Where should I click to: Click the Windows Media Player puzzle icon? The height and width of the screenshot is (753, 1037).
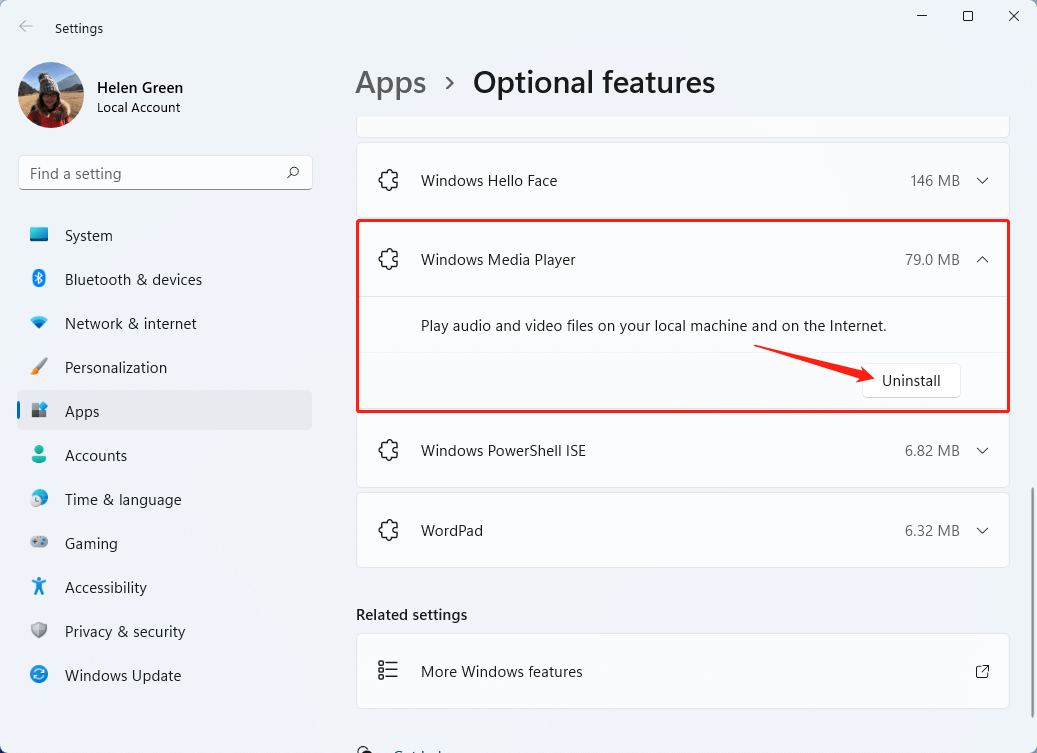[x=389, y=259]
